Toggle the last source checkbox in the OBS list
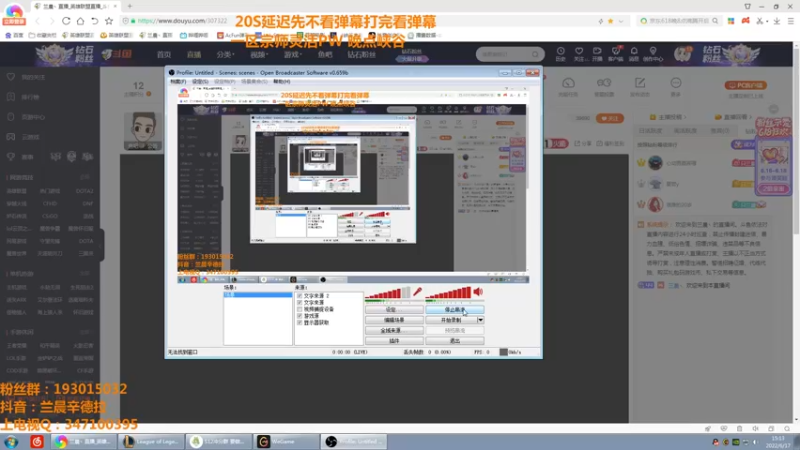Screen dimensions: 800x450 (299, 322)
